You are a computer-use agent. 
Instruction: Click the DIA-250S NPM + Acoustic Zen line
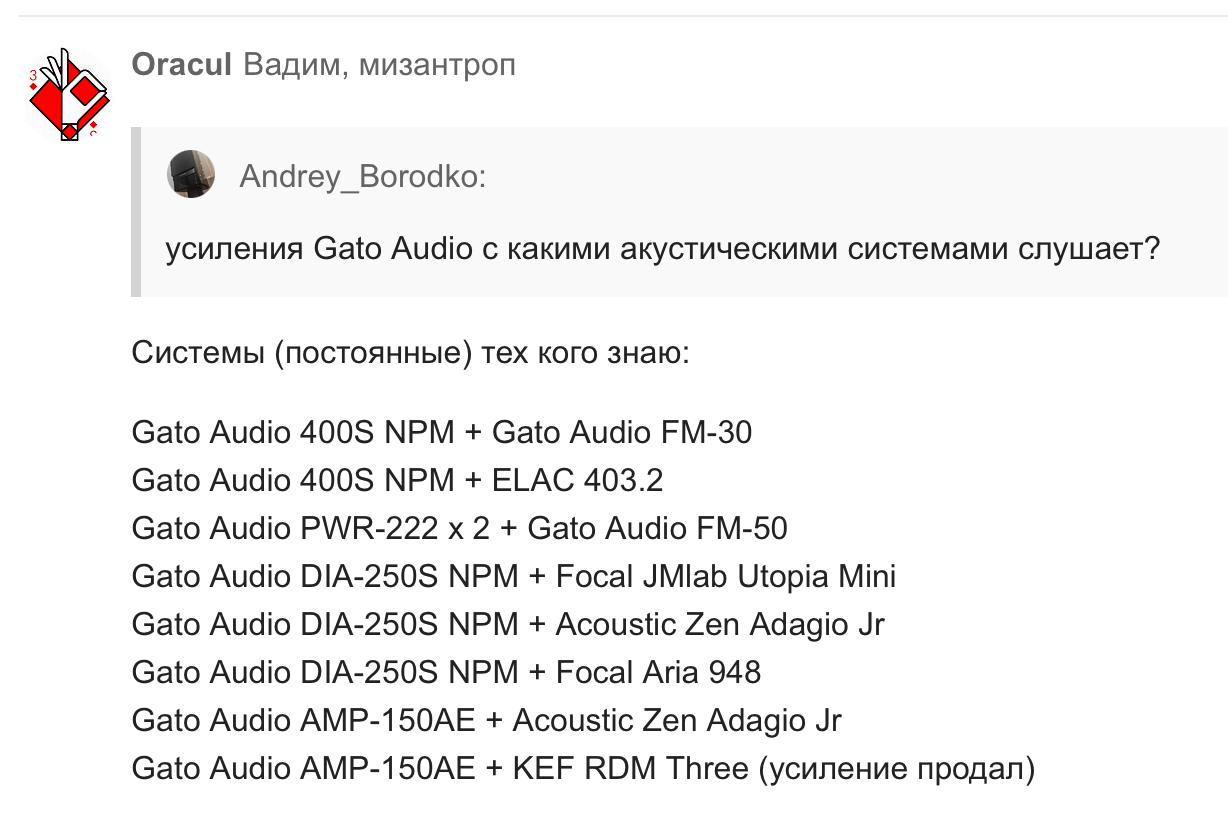pos(509,624)
